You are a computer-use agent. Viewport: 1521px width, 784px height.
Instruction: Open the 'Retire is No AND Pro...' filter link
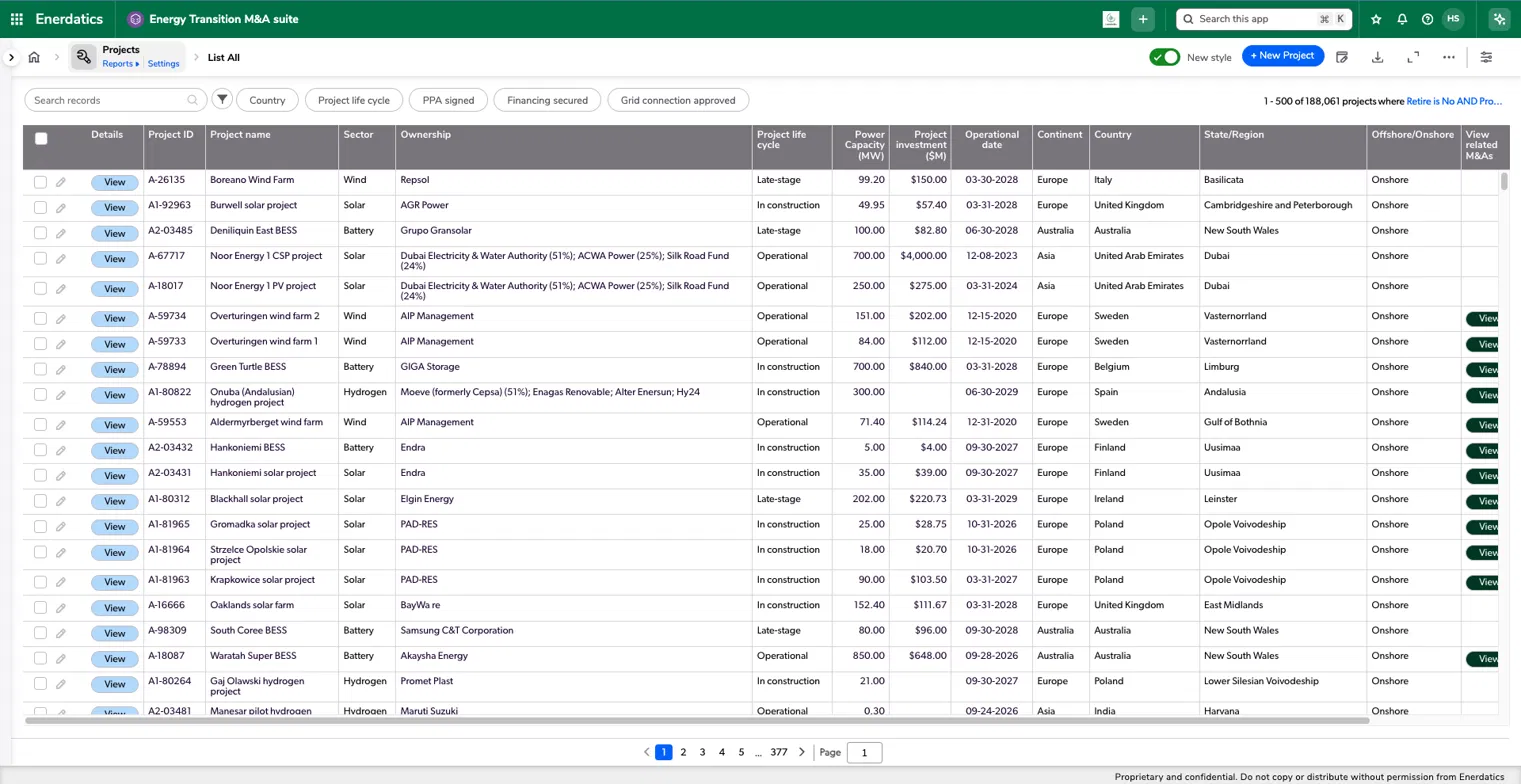pos(1454,101)
